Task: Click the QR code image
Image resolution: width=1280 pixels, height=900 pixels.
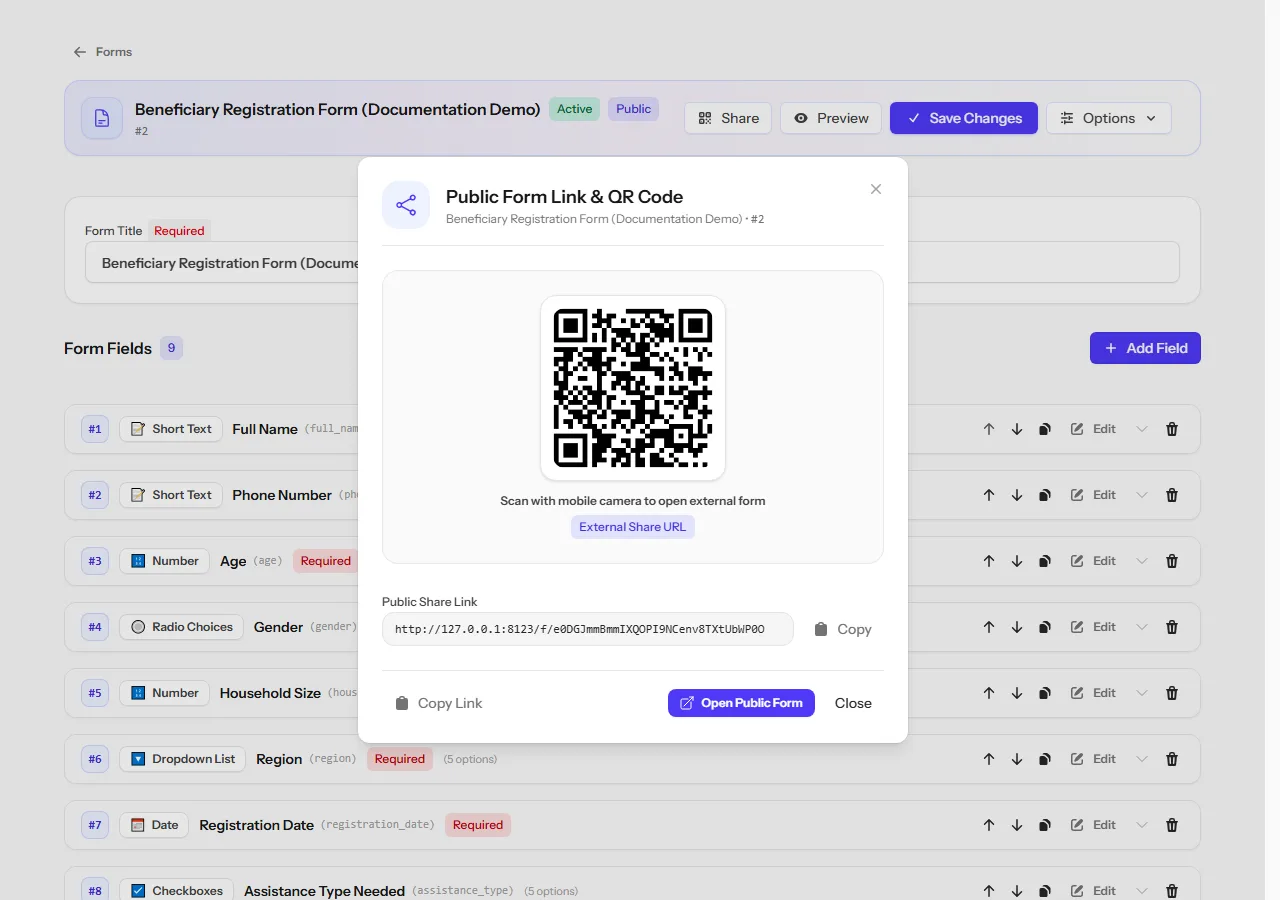Action: pos(633,388)
